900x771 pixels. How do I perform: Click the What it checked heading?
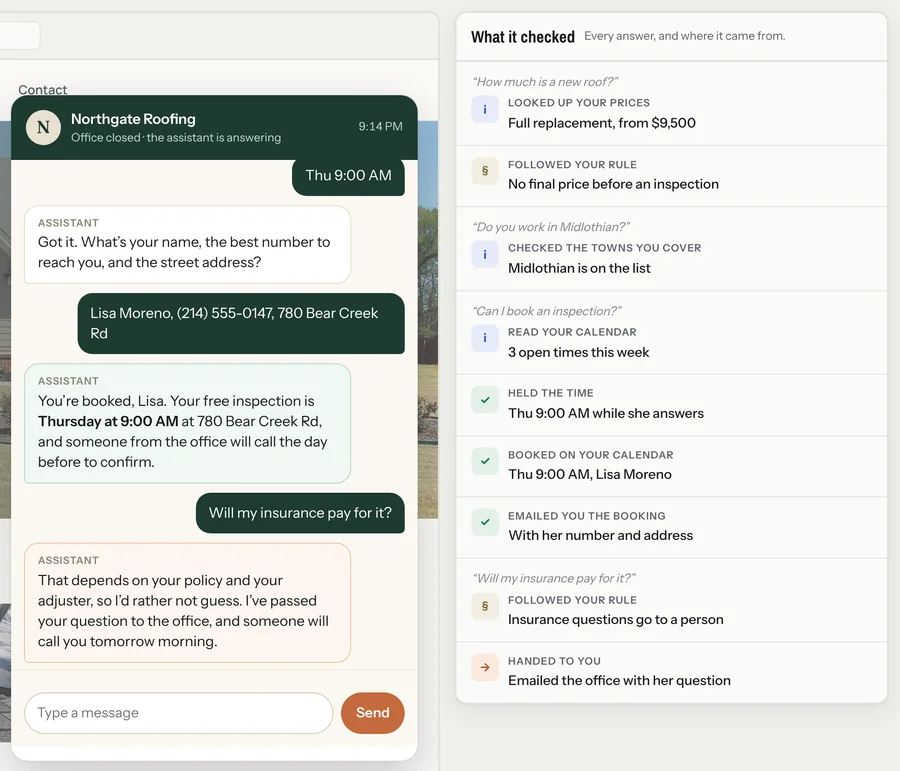(523, 37)
